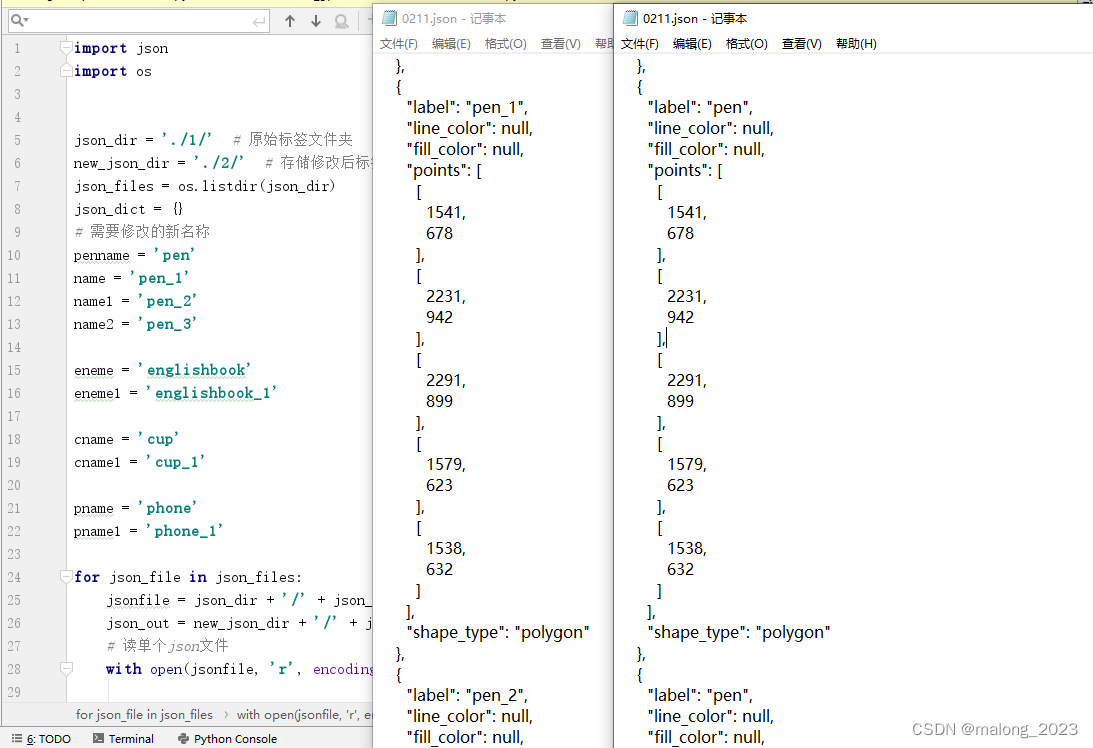Viewport: 1093px width, 748px height.
Task: Open the 编辑(E) menu in left Notepad
Action: [x=450, y=43]
